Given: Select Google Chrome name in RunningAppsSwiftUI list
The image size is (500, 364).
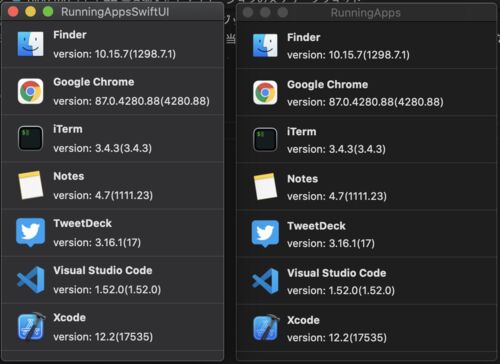Looking at the screenshot, I should (x=94, y=82).
